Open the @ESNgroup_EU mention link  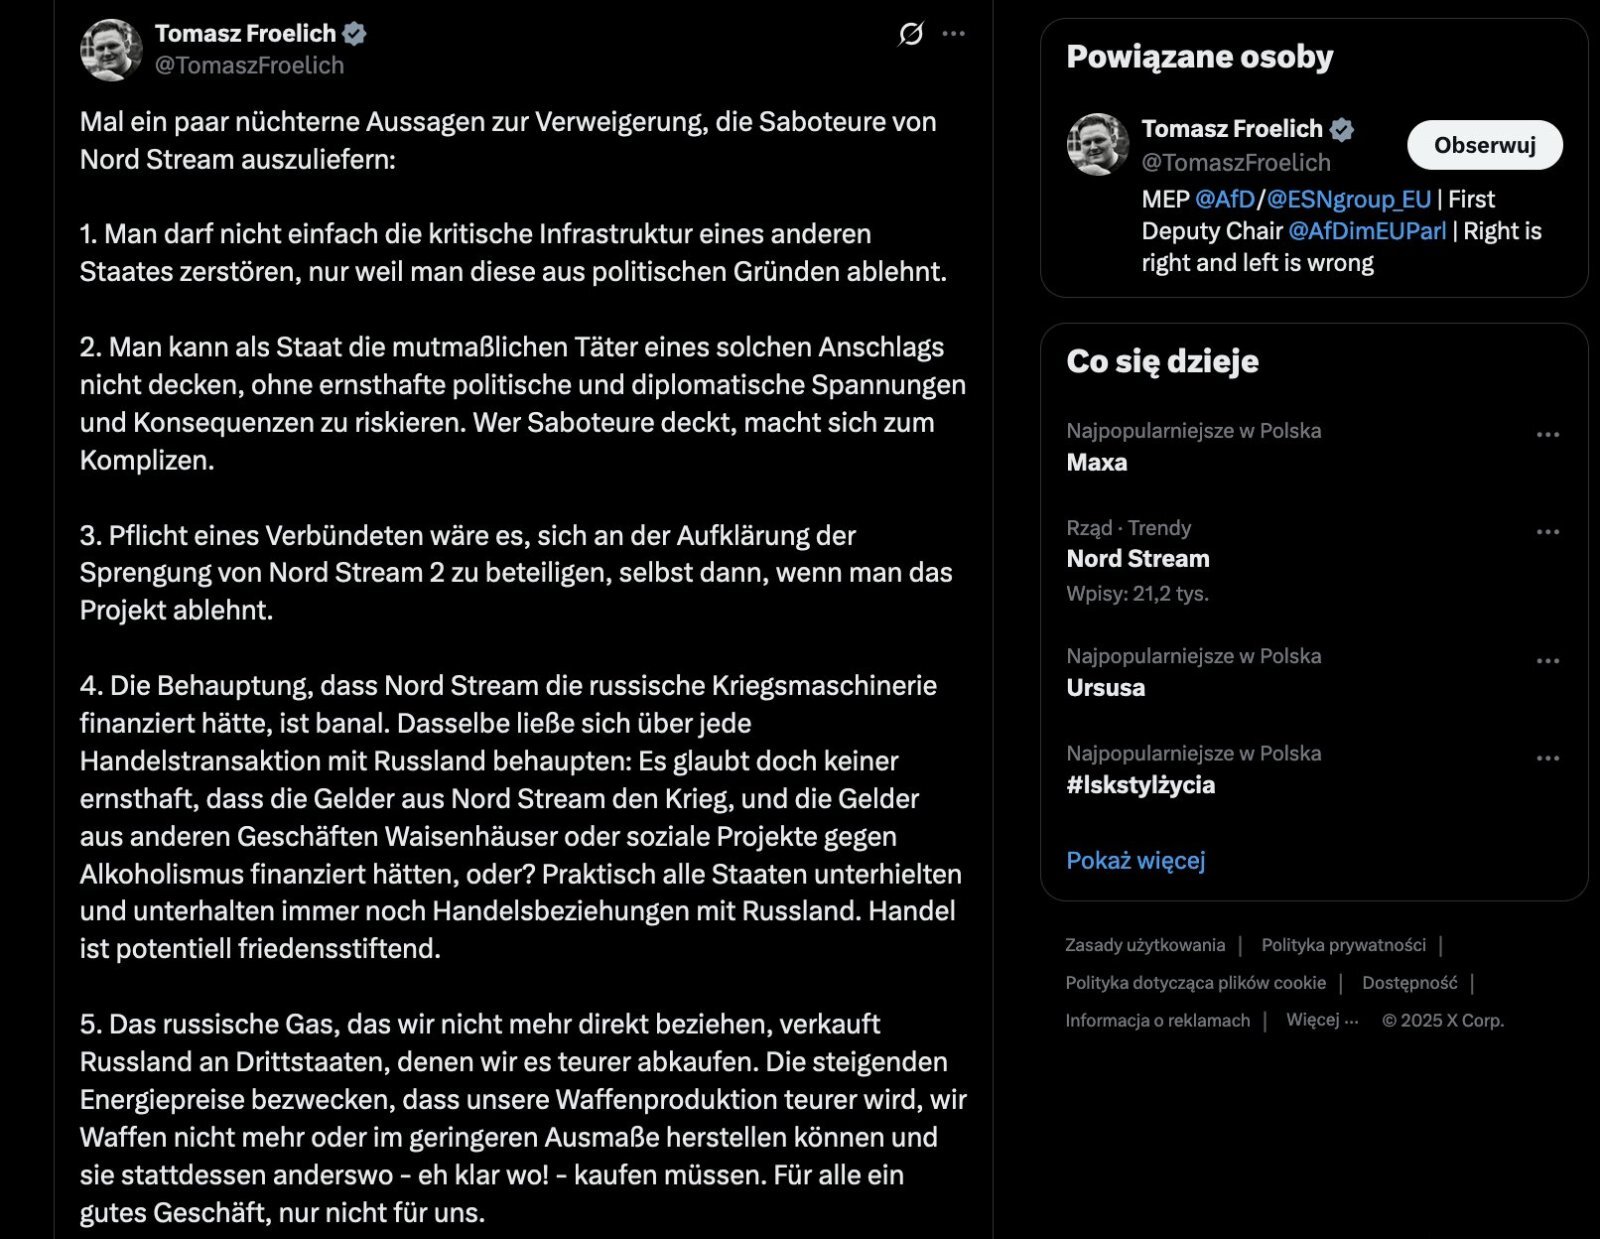click(1348, 199)
